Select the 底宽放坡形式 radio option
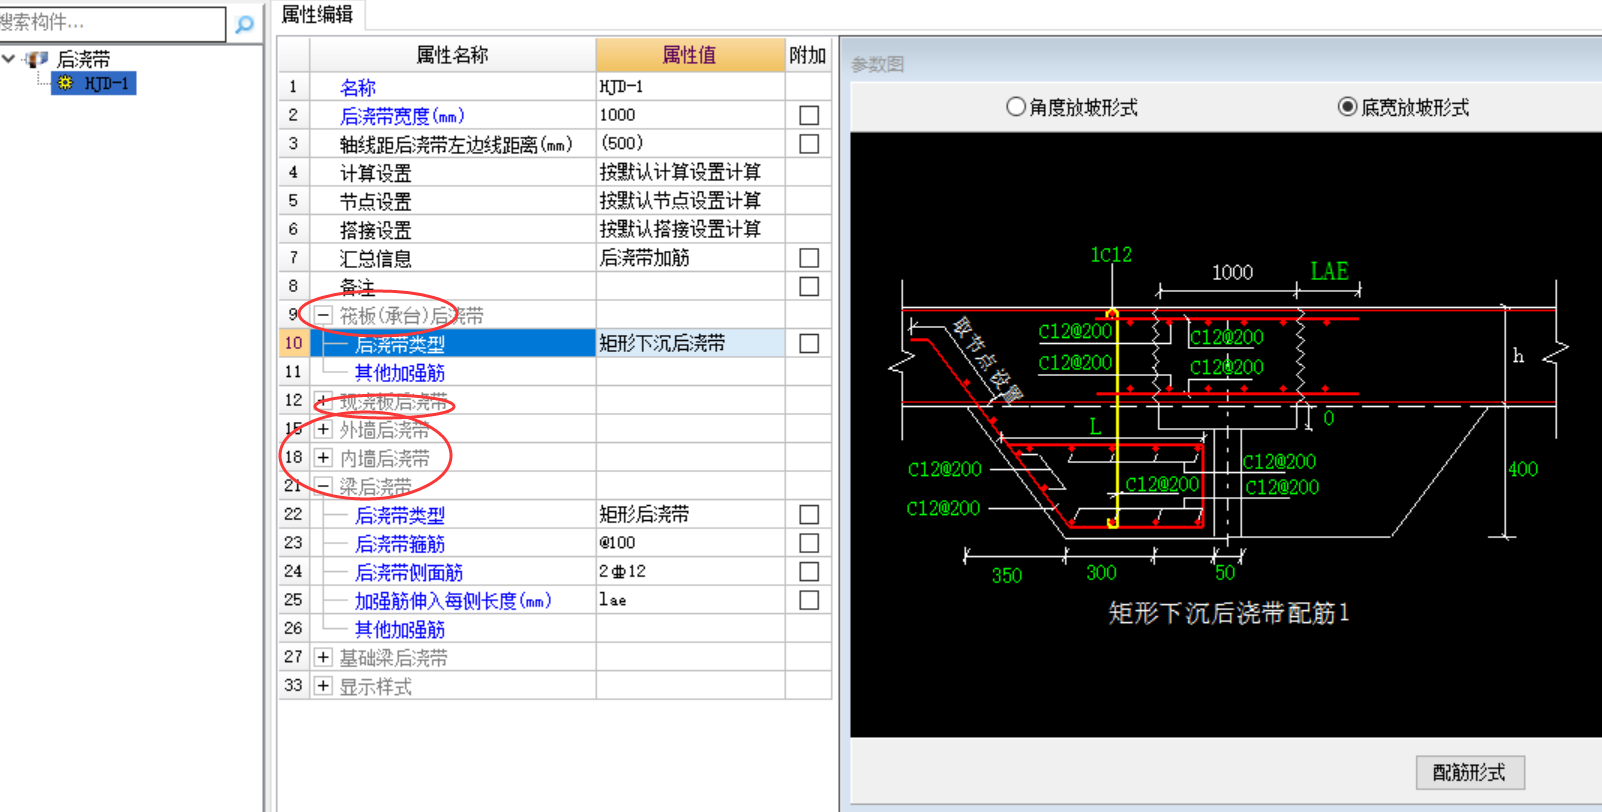 click(x=1348, y=107)
